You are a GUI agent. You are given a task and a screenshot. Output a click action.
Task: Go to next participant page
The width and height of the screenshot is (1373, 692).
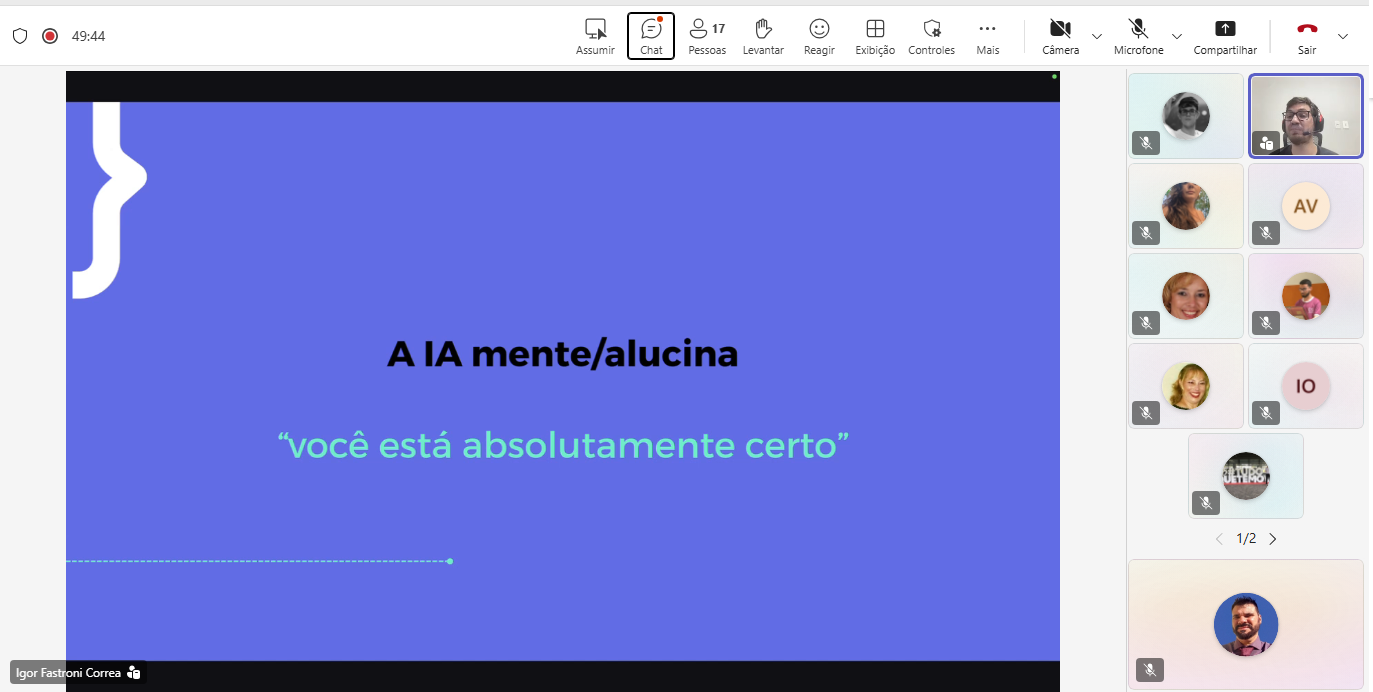(x=1273, y=539)
